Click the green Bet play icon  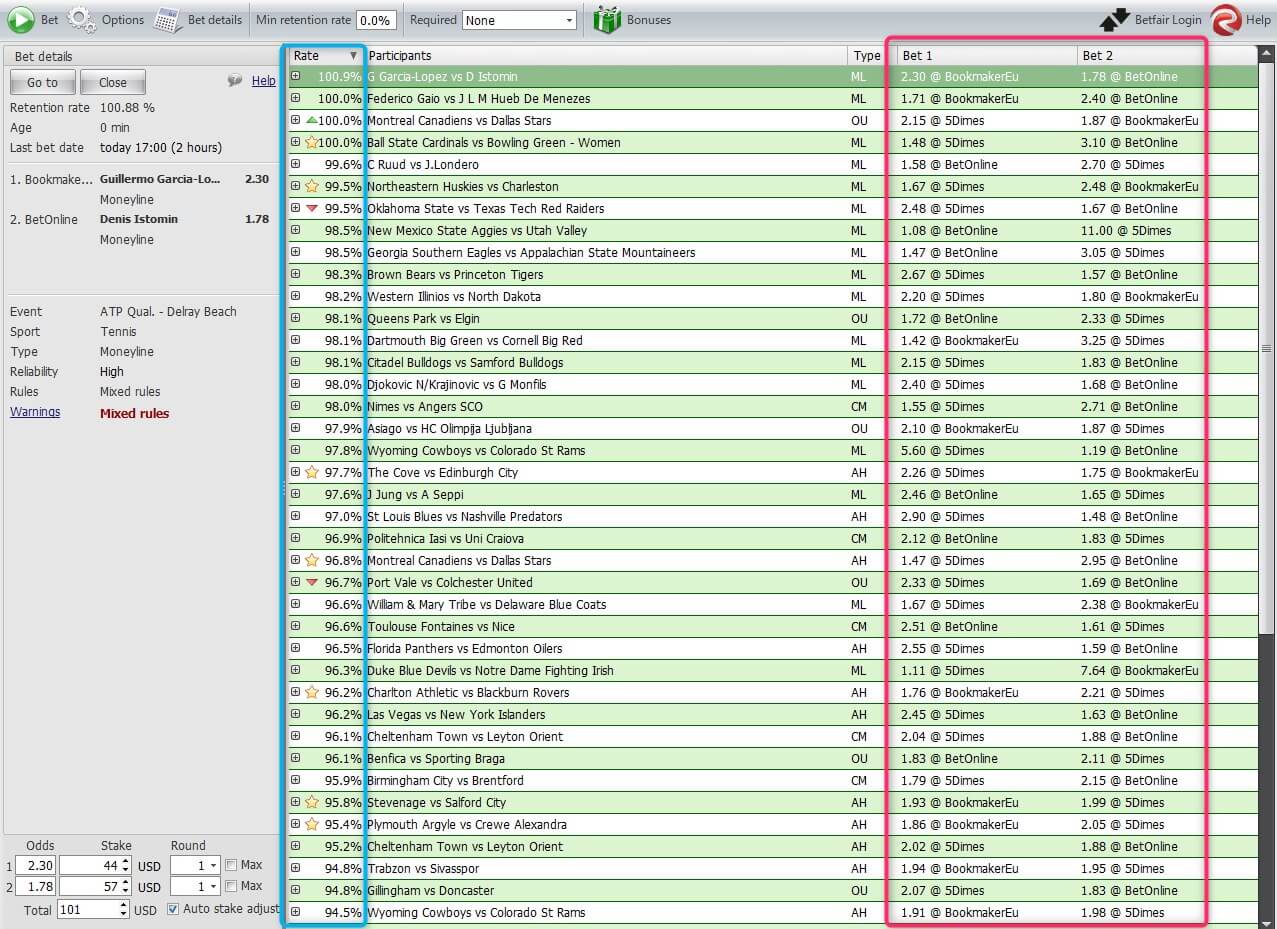[21, 19]
